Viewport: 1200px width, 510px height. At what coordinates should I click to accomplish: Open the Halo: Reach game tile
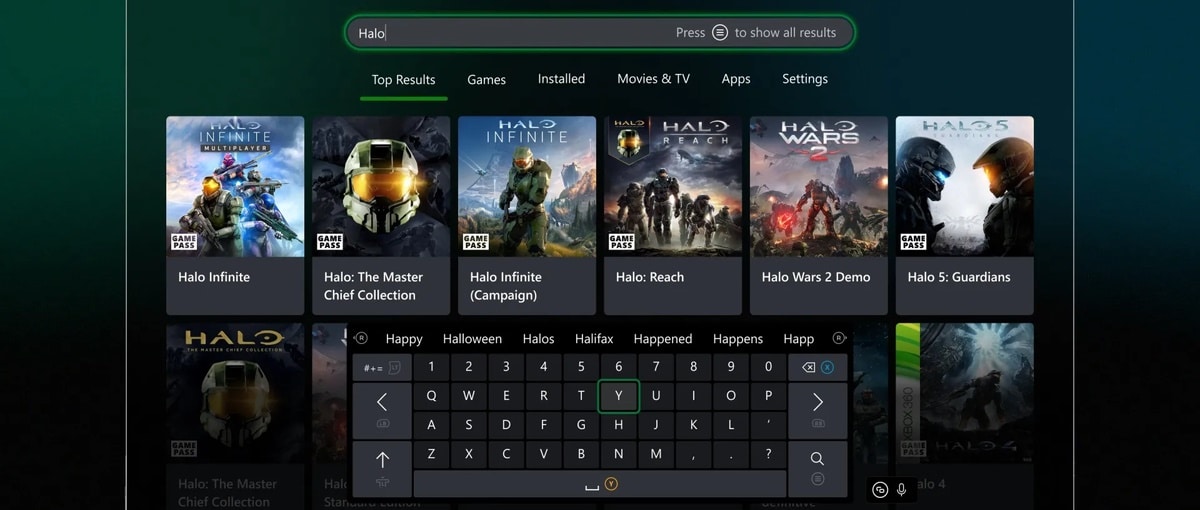pyautogui.click(x=673, y=216)
